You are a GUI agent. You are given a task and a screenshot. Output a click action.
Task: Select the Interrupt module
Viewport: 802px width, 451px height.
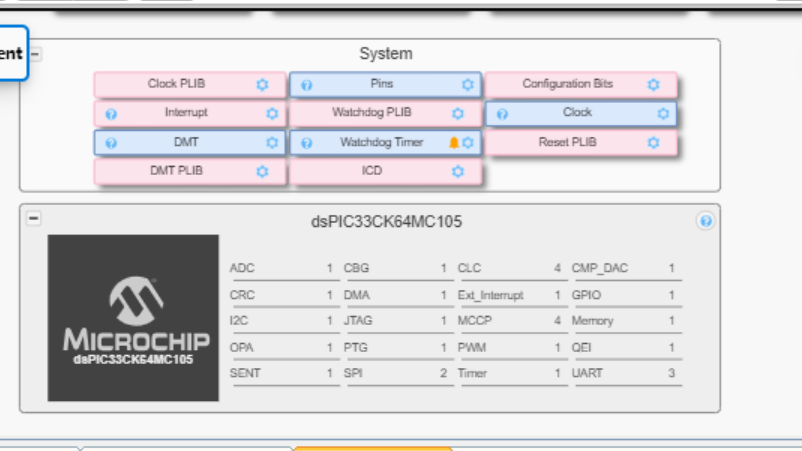coord(190,113)
